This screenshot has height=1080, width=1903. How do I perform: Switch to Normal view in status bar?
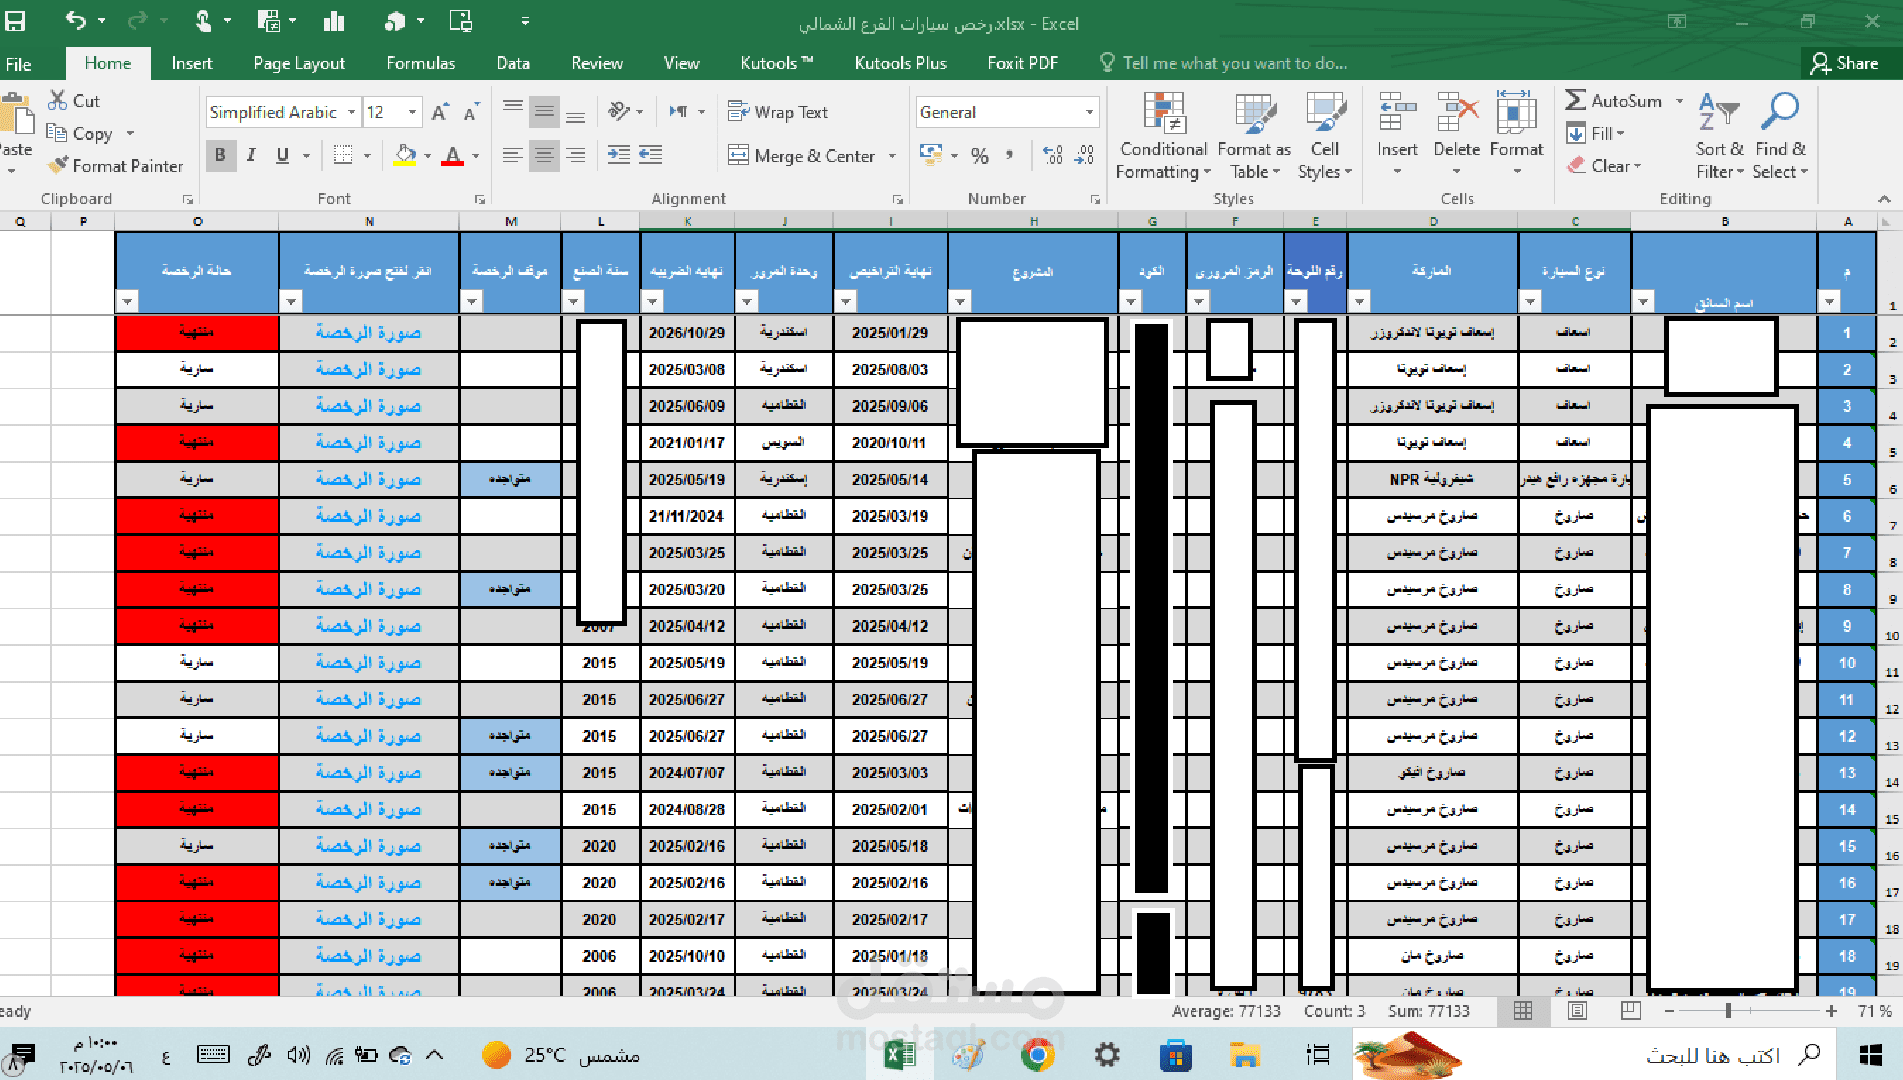1523,1011
